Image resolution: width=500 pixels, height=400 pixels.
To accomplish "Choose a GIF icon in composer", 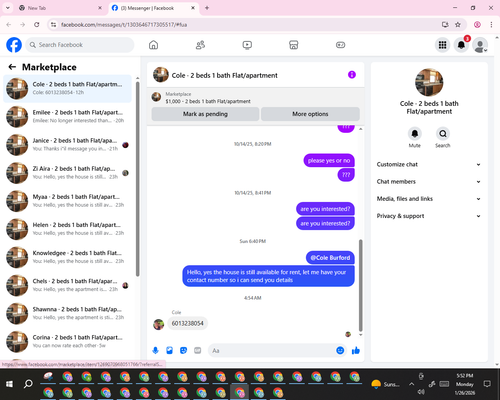I will click(x=198, y=350).
